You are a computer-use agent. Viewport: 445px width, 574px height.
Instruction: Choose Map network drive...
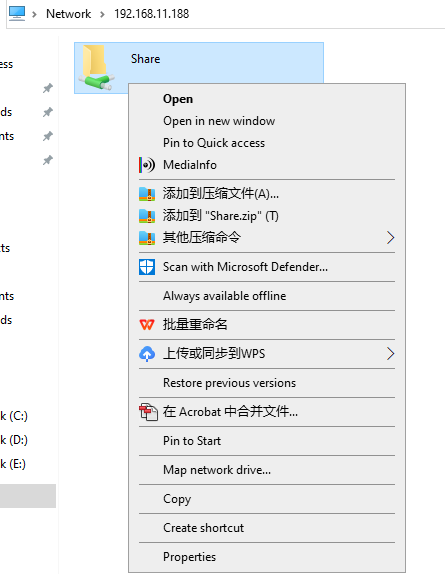click(217, 470)
